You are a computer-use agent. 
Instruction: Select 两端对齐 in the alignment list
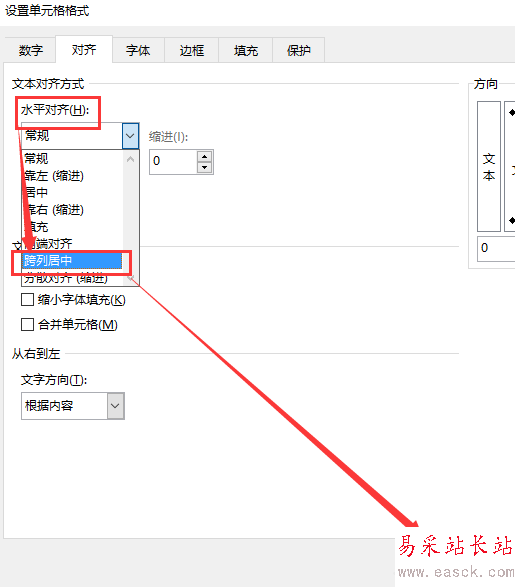[x=72, y=244]
